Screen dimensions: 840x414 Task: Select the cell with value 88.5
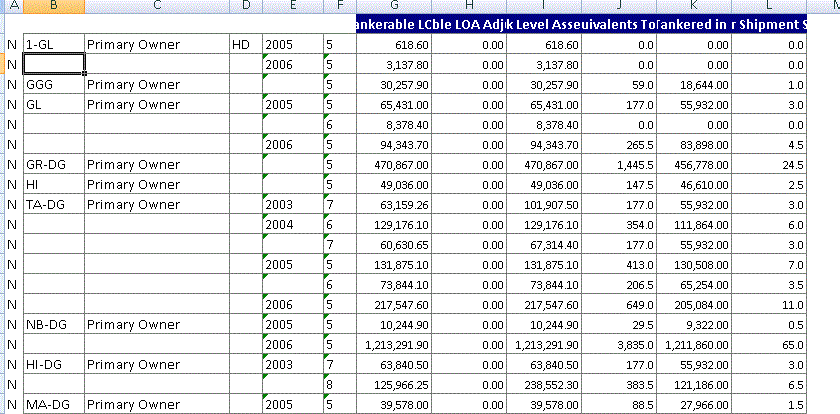point(619,404)
